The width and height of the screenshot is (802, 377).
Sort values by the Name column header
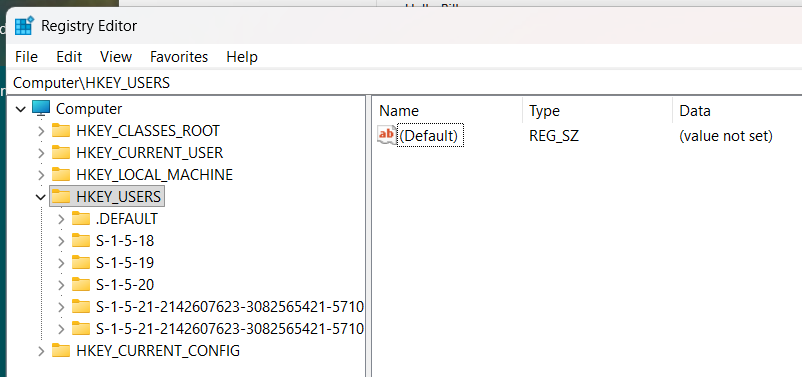click(x=447, y=111)
